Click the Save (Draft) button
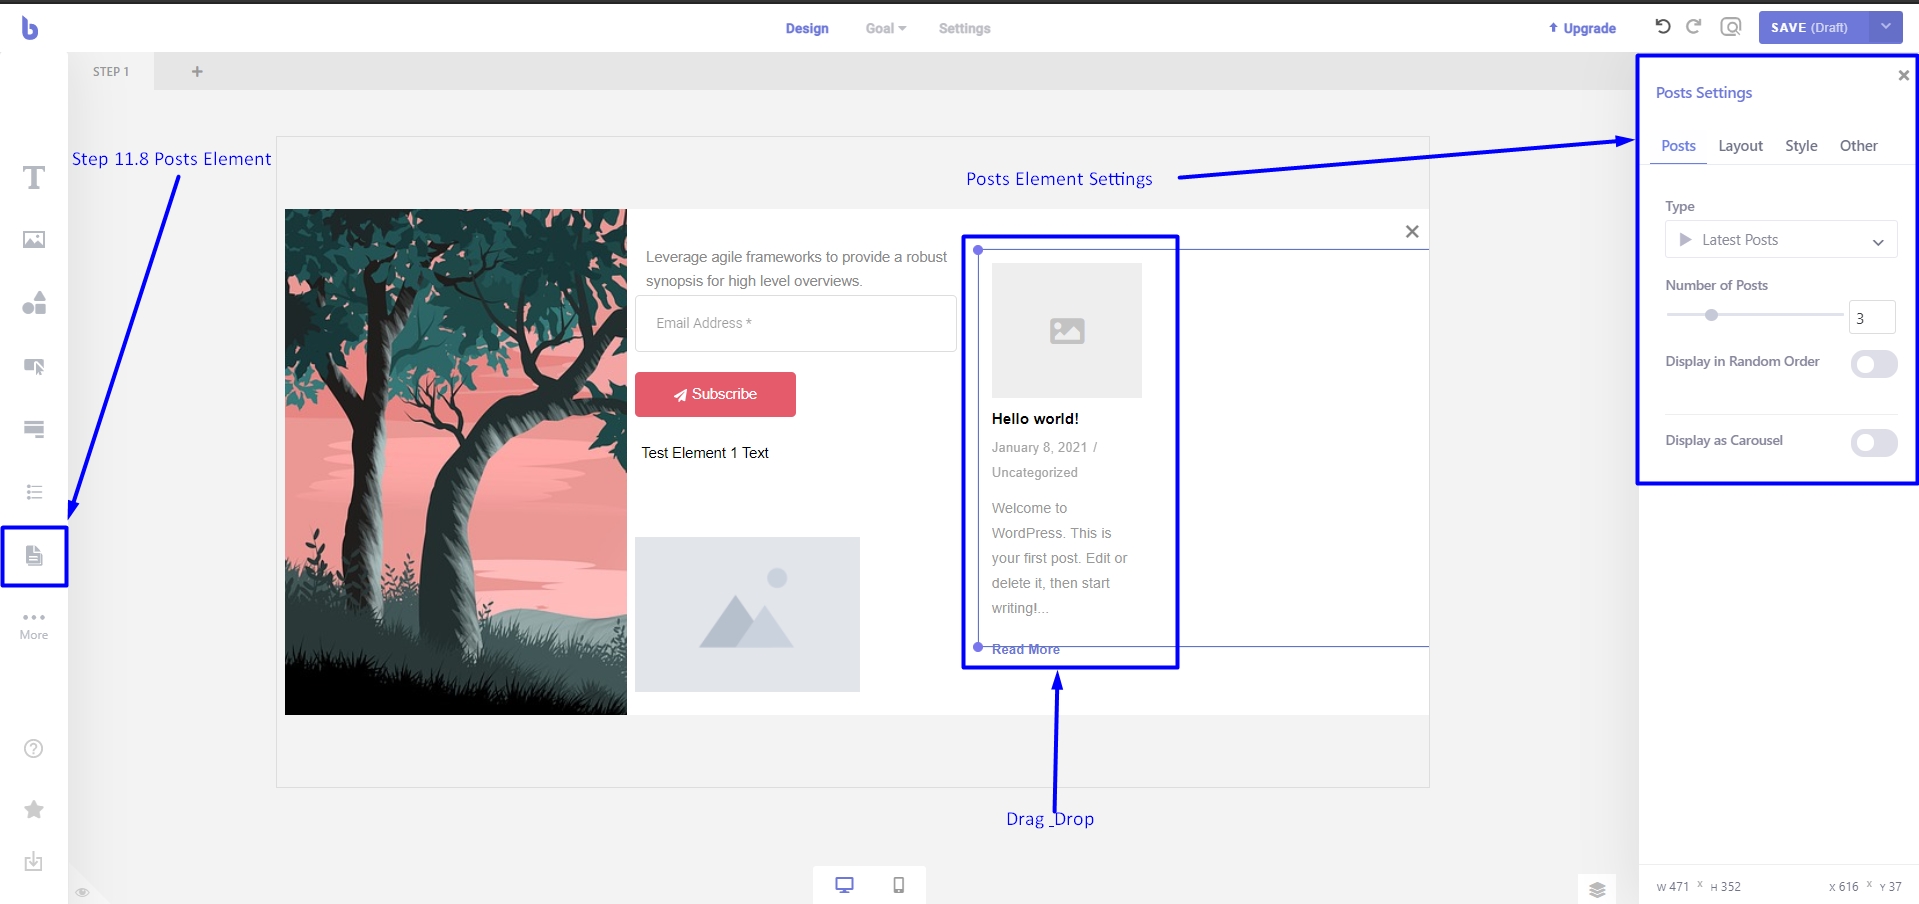This screenshot has height=904, width=1919. click(x=1814, y=27)
